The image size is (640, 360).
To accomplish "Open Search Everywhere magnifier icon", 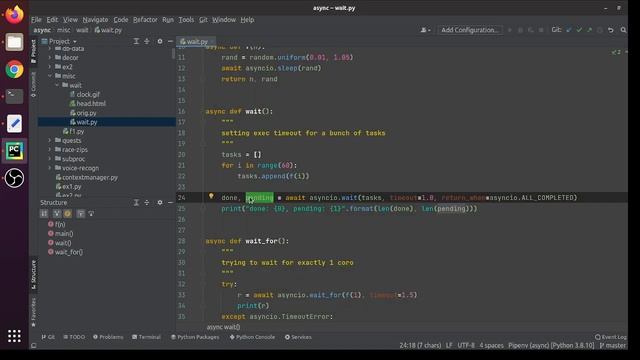I will click(x=623, y=30).
